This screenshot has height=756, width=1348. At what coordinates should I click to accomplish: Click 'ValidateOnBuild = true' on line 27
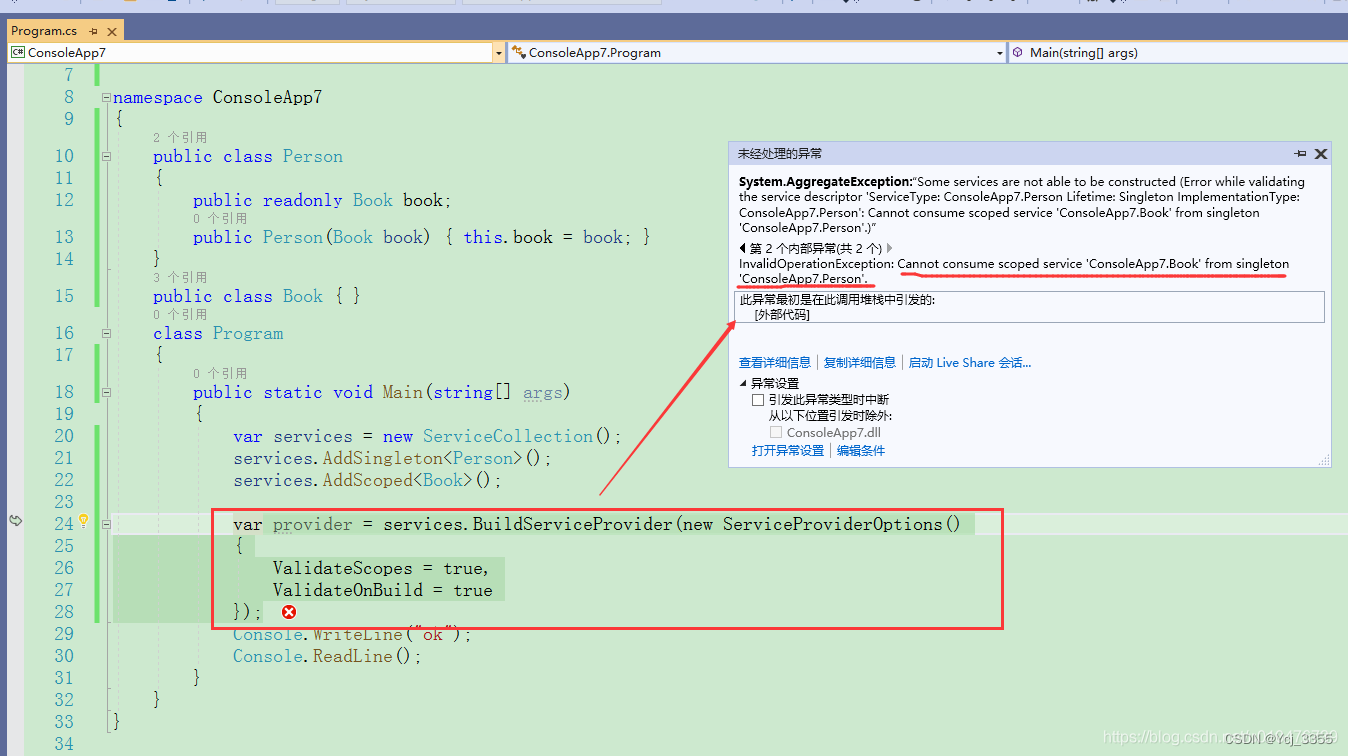click(383, 590)
